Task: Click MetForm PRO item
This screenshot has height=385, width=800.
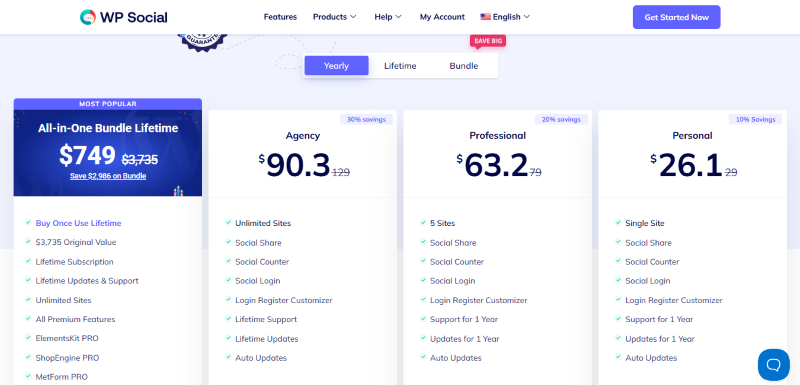Action: point(62,377)
